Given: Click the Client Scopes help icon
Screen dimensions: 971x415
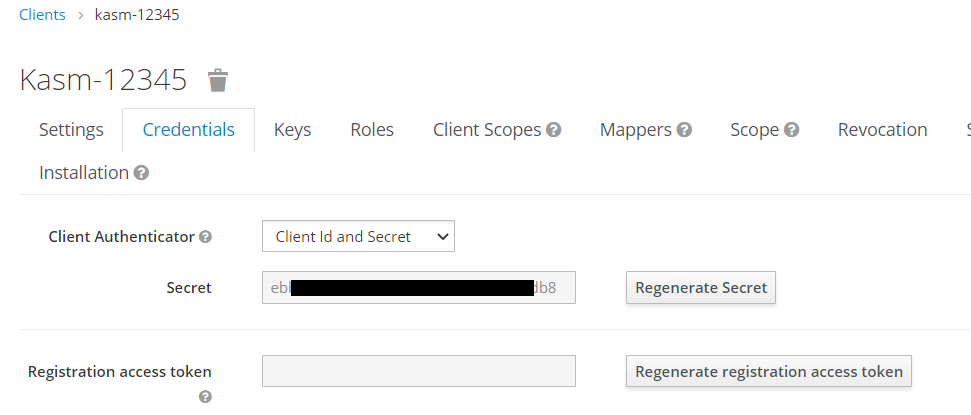Looking at the screenshot, I should pyautogui.click(x=553, y=130).
